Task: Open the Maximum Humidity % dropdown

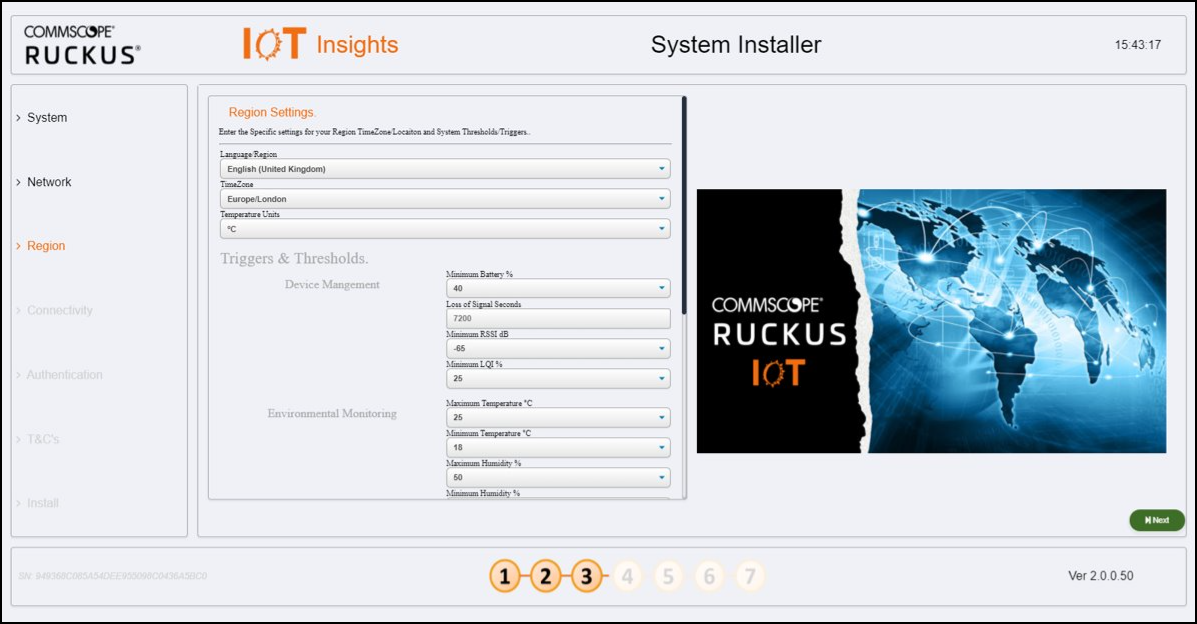Action: point(558,477)
